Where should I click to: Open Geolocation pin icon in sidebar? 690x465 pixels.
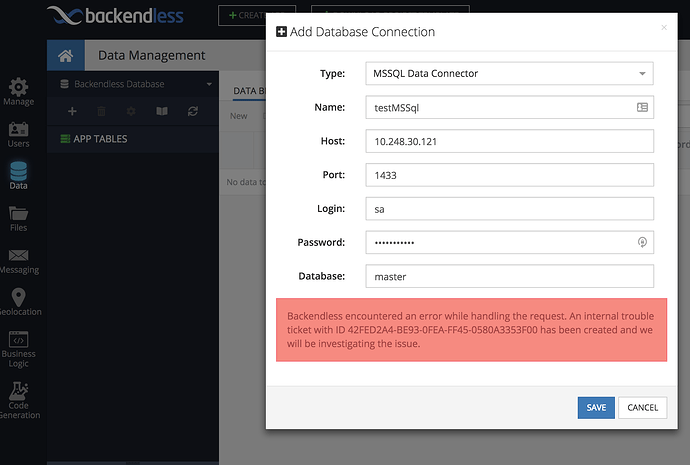18,297
